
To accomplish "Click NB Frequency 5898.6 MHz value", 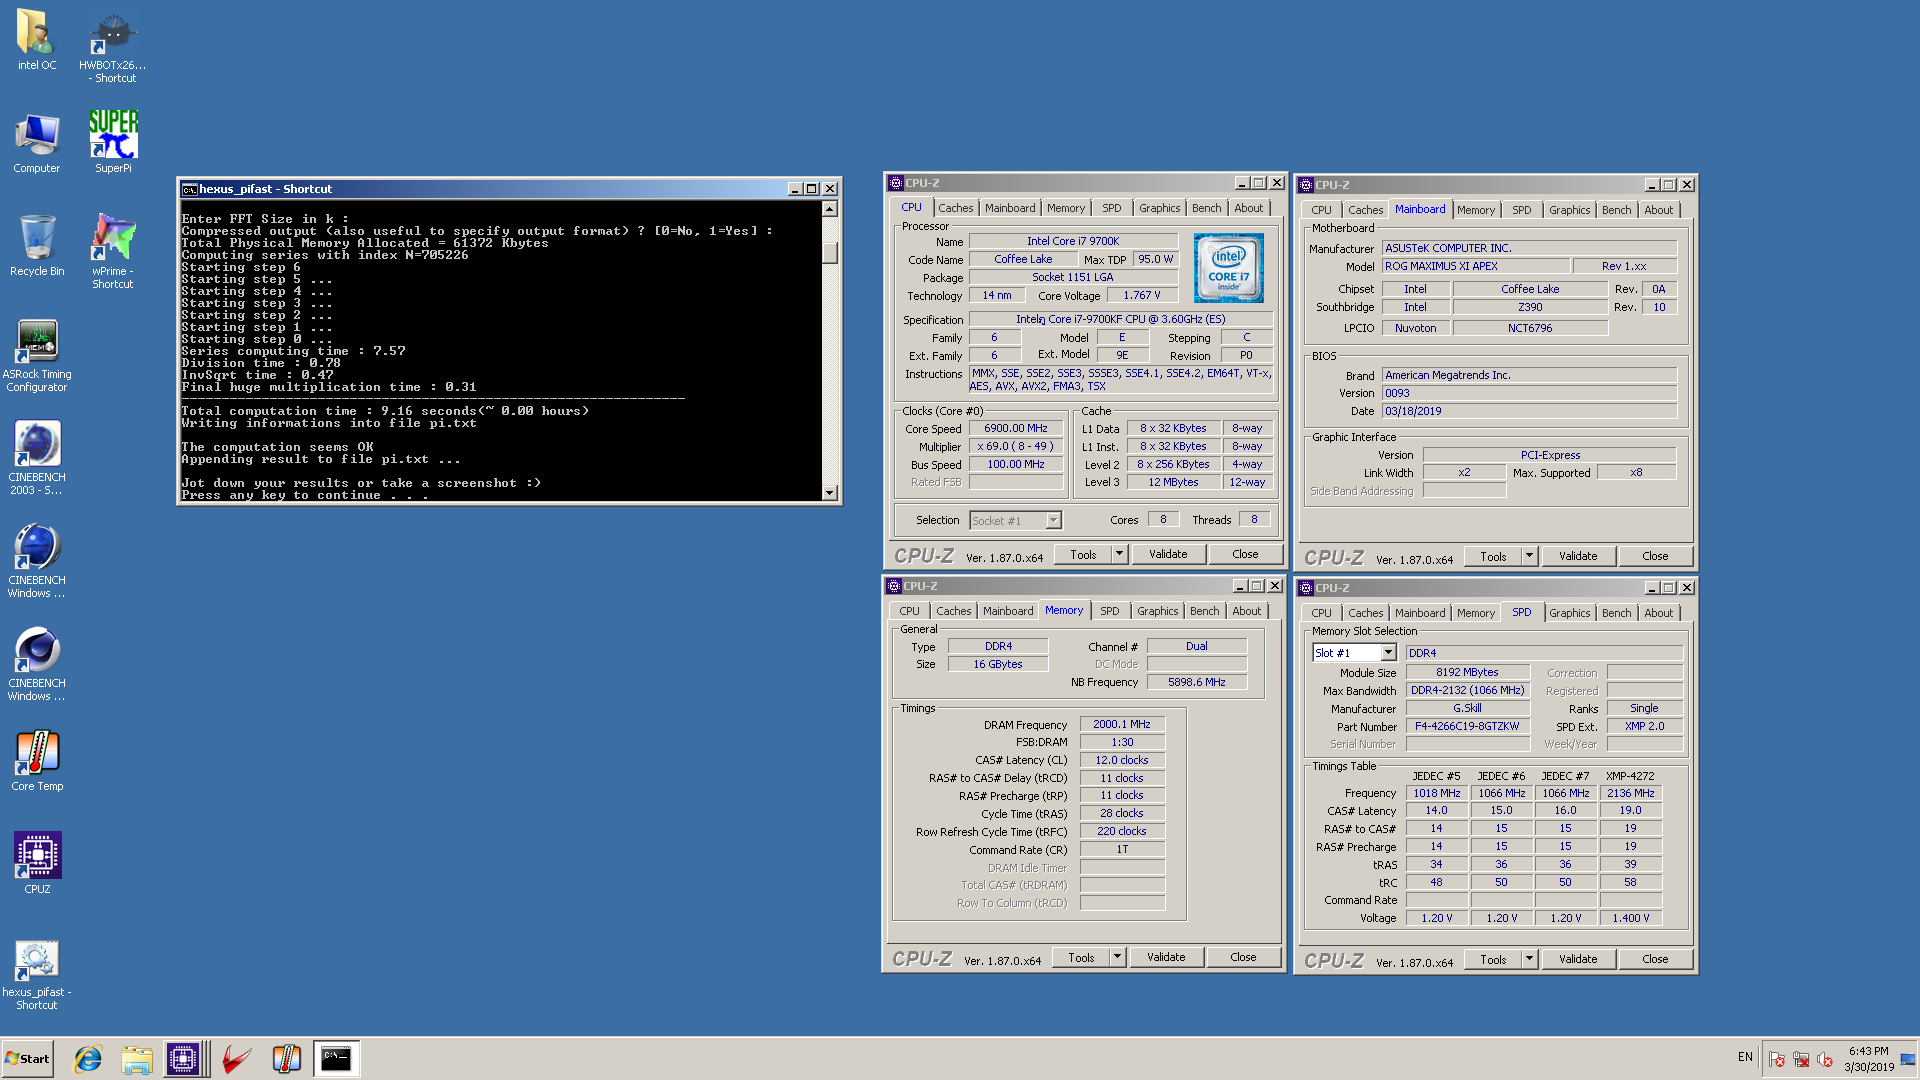I will [x=1196, y=682].
